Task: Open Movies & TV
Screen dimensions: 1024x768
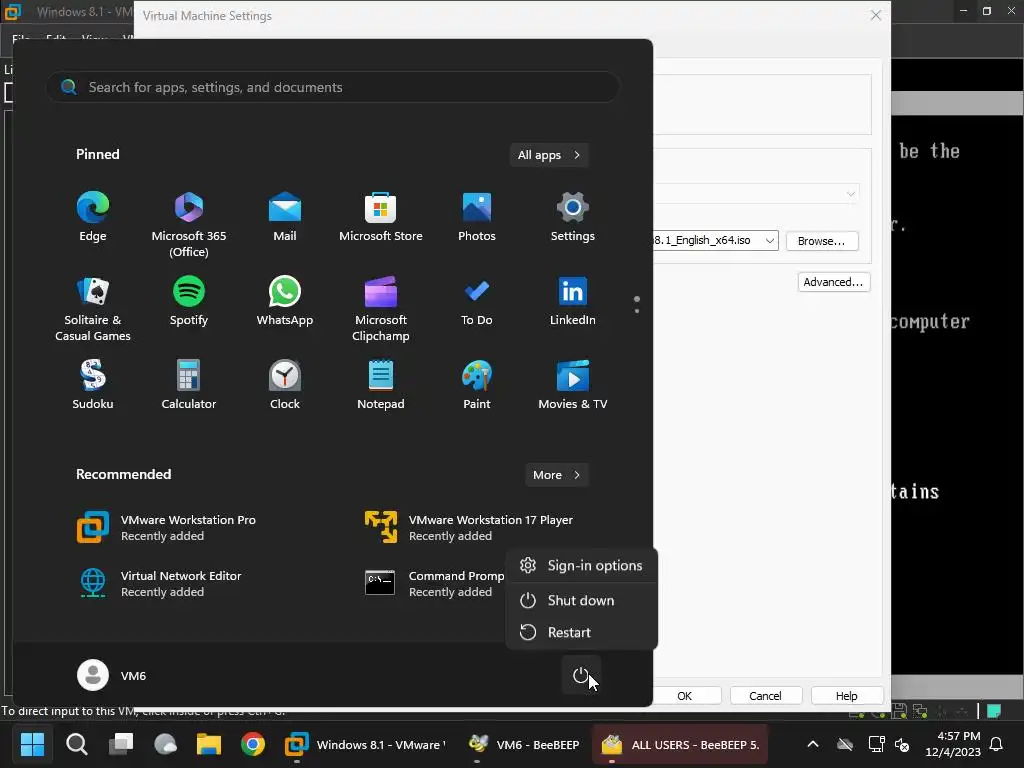Action: coord(573,385)
